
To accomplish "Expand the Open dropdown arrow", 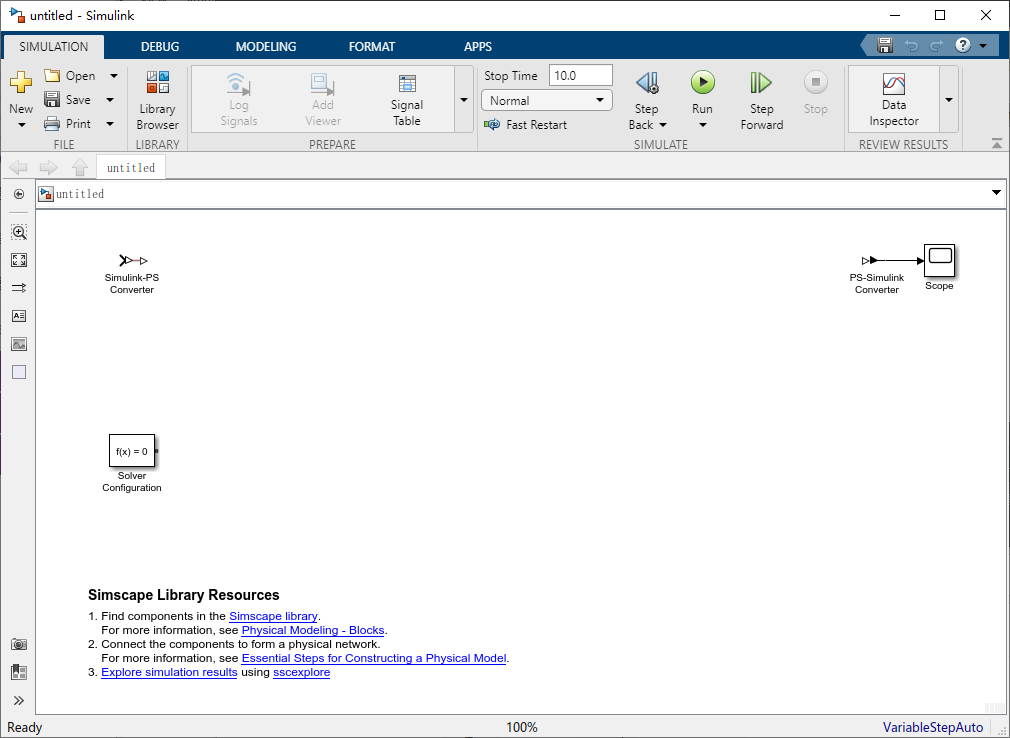I will click(x=113, y=76).
